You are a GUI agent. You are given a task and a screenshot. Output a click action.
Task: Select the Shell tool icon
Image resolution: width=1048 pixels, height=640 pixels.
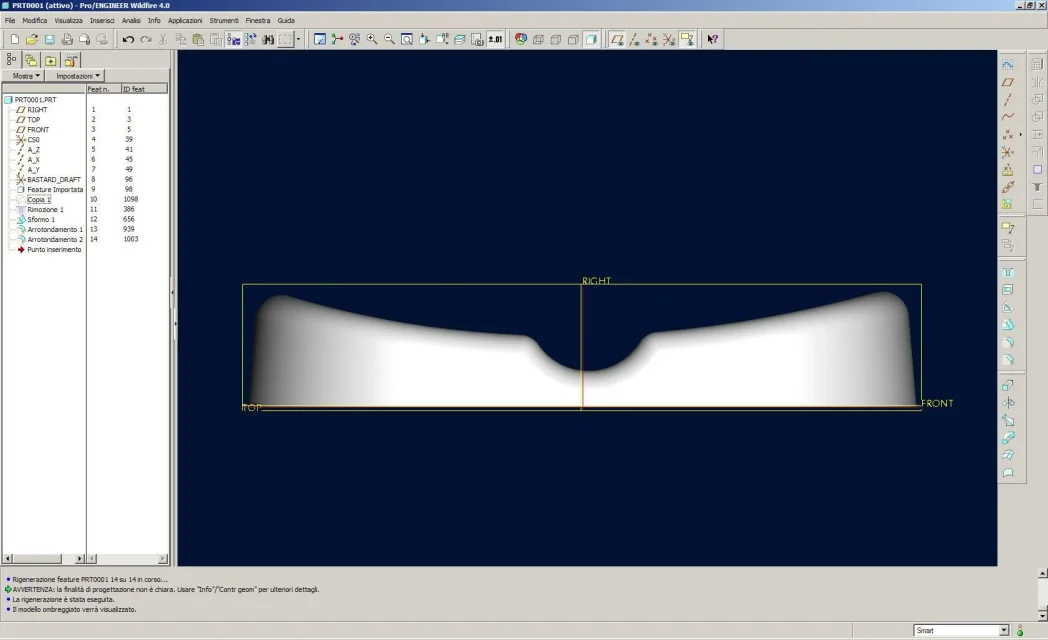click(1008, 290)
